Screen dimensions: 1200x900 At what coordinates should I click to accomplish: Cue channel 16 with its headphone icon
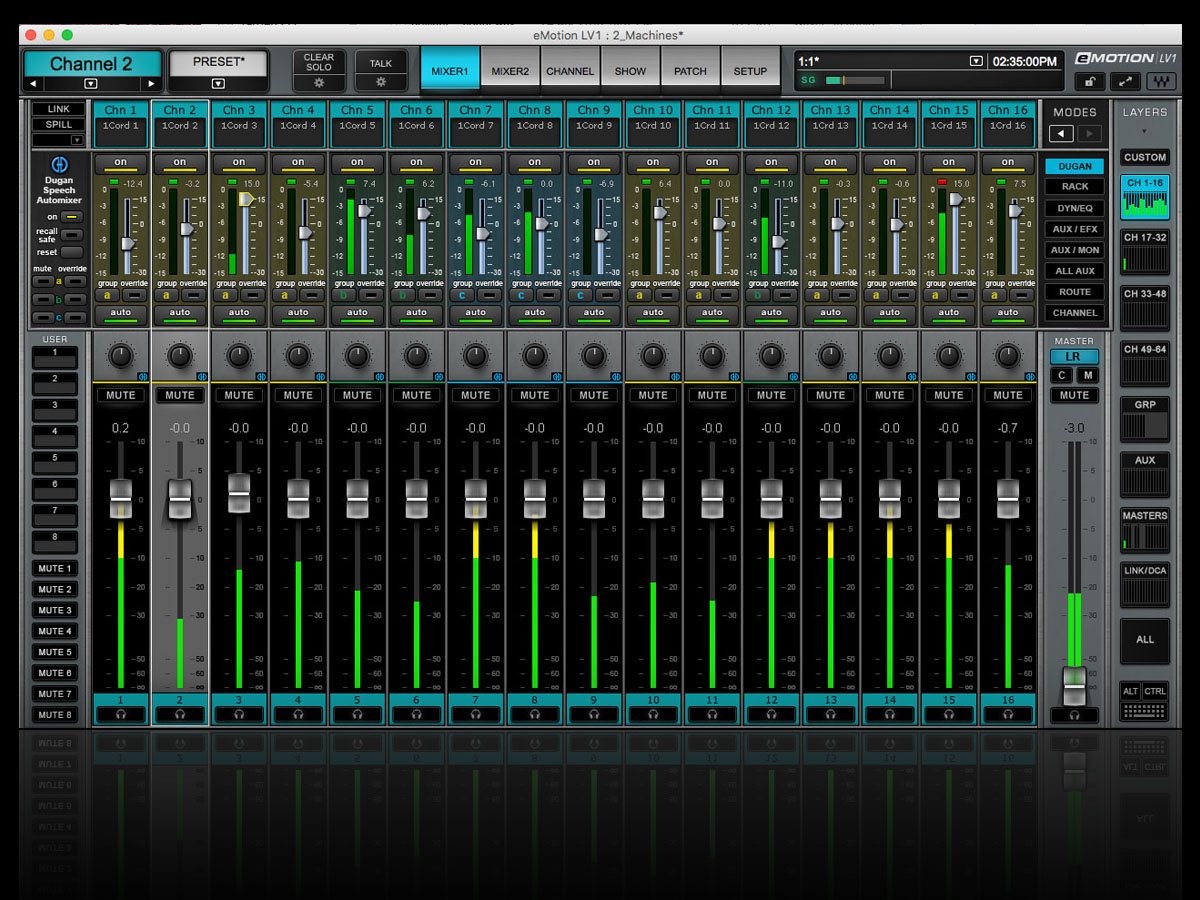pyautogui.click(x=1008, y=714)
